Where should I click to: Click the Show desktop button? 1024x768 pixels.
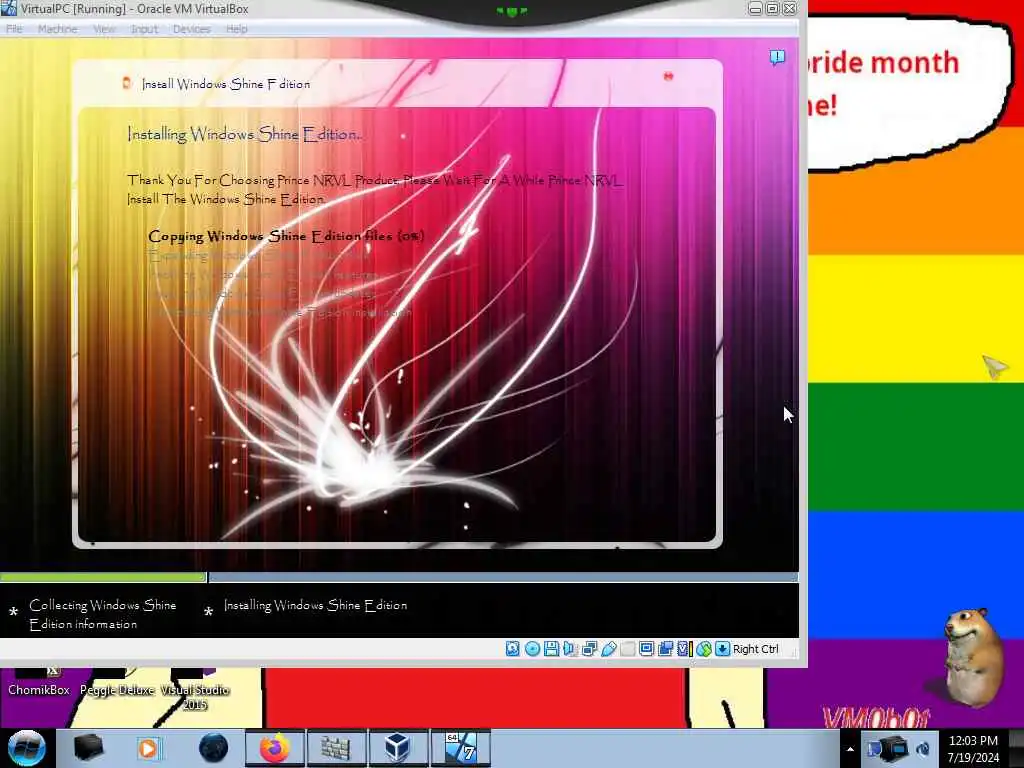click(1017, 748)
